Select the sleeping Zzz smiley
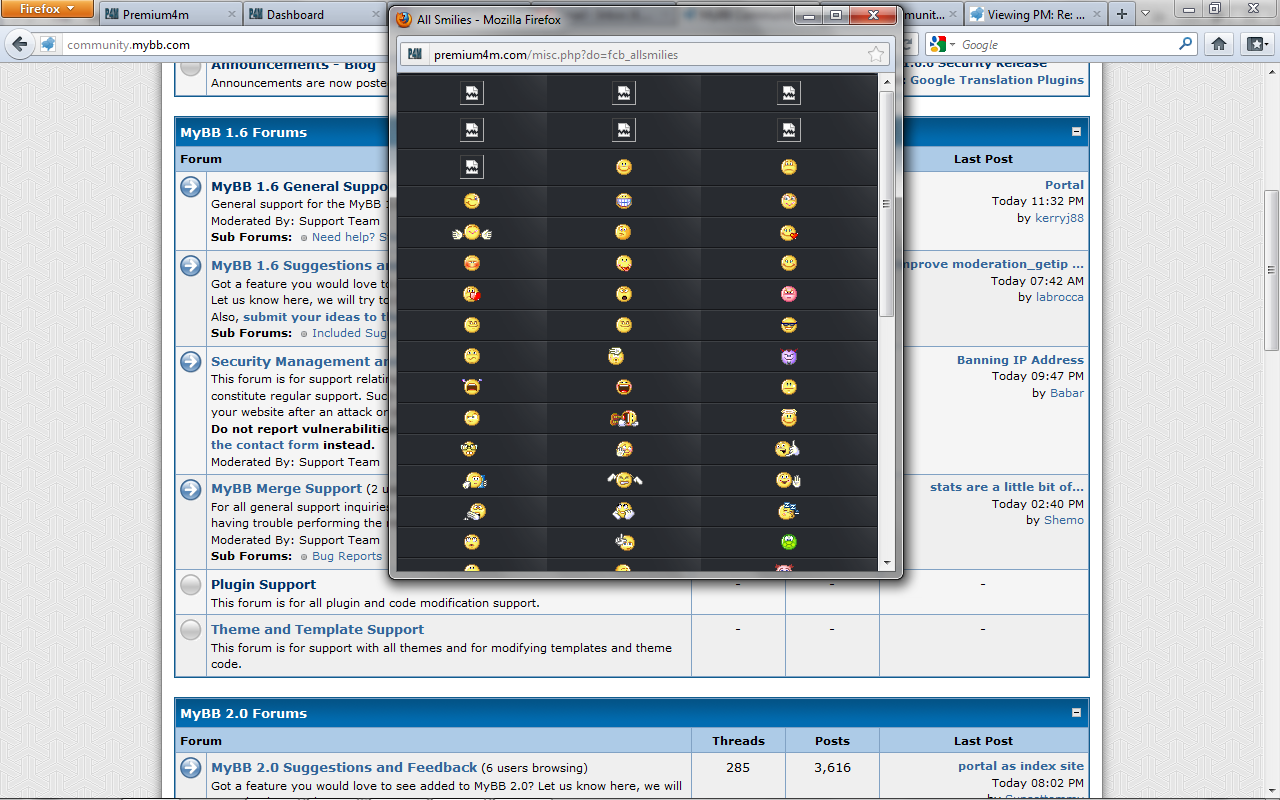 click(789, 511)
